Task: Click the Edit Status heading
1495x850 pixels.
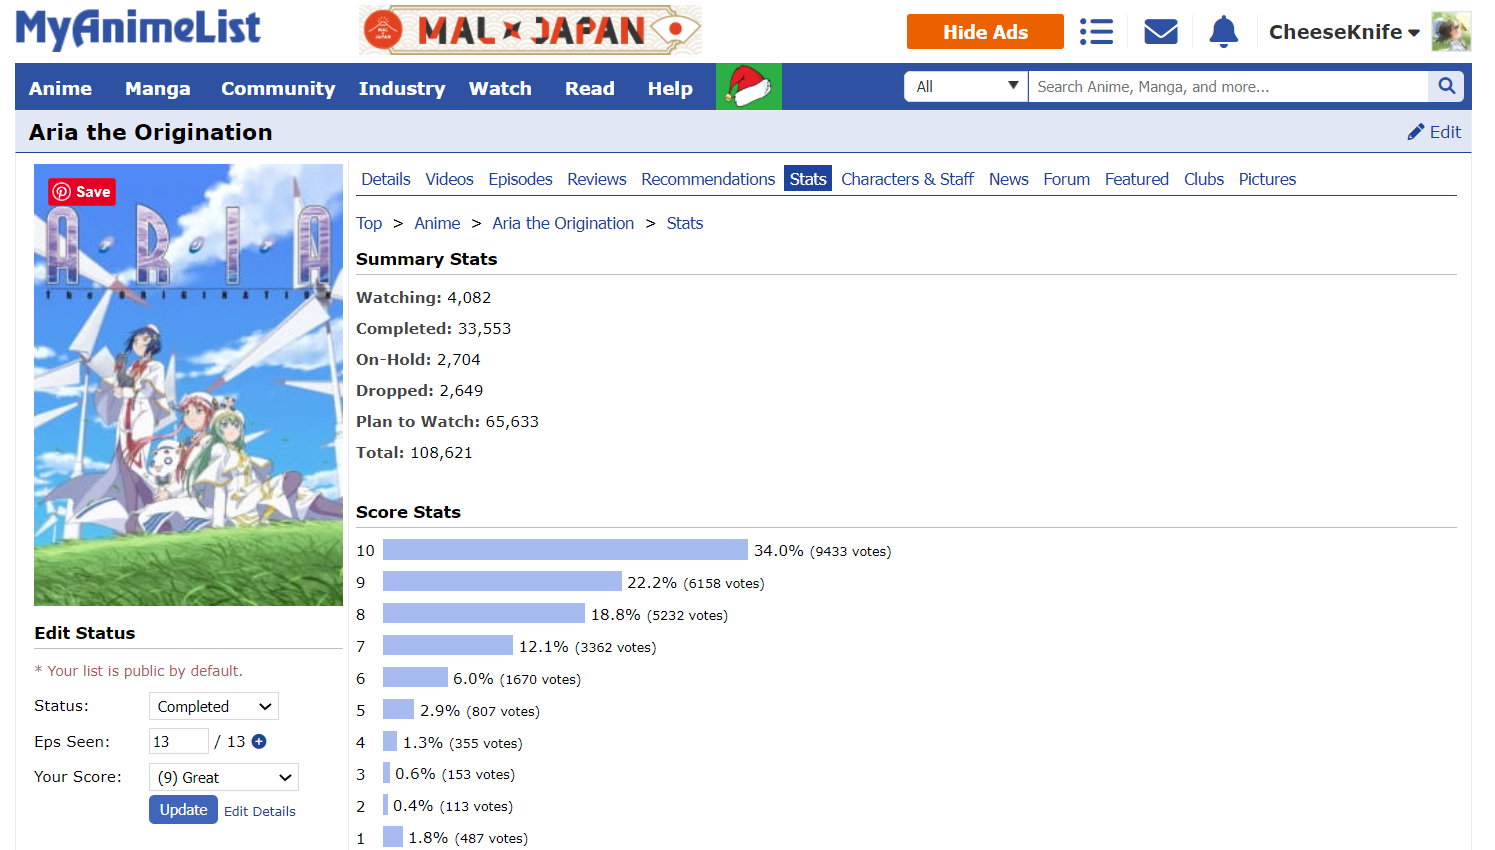Action: pos(85,633)
